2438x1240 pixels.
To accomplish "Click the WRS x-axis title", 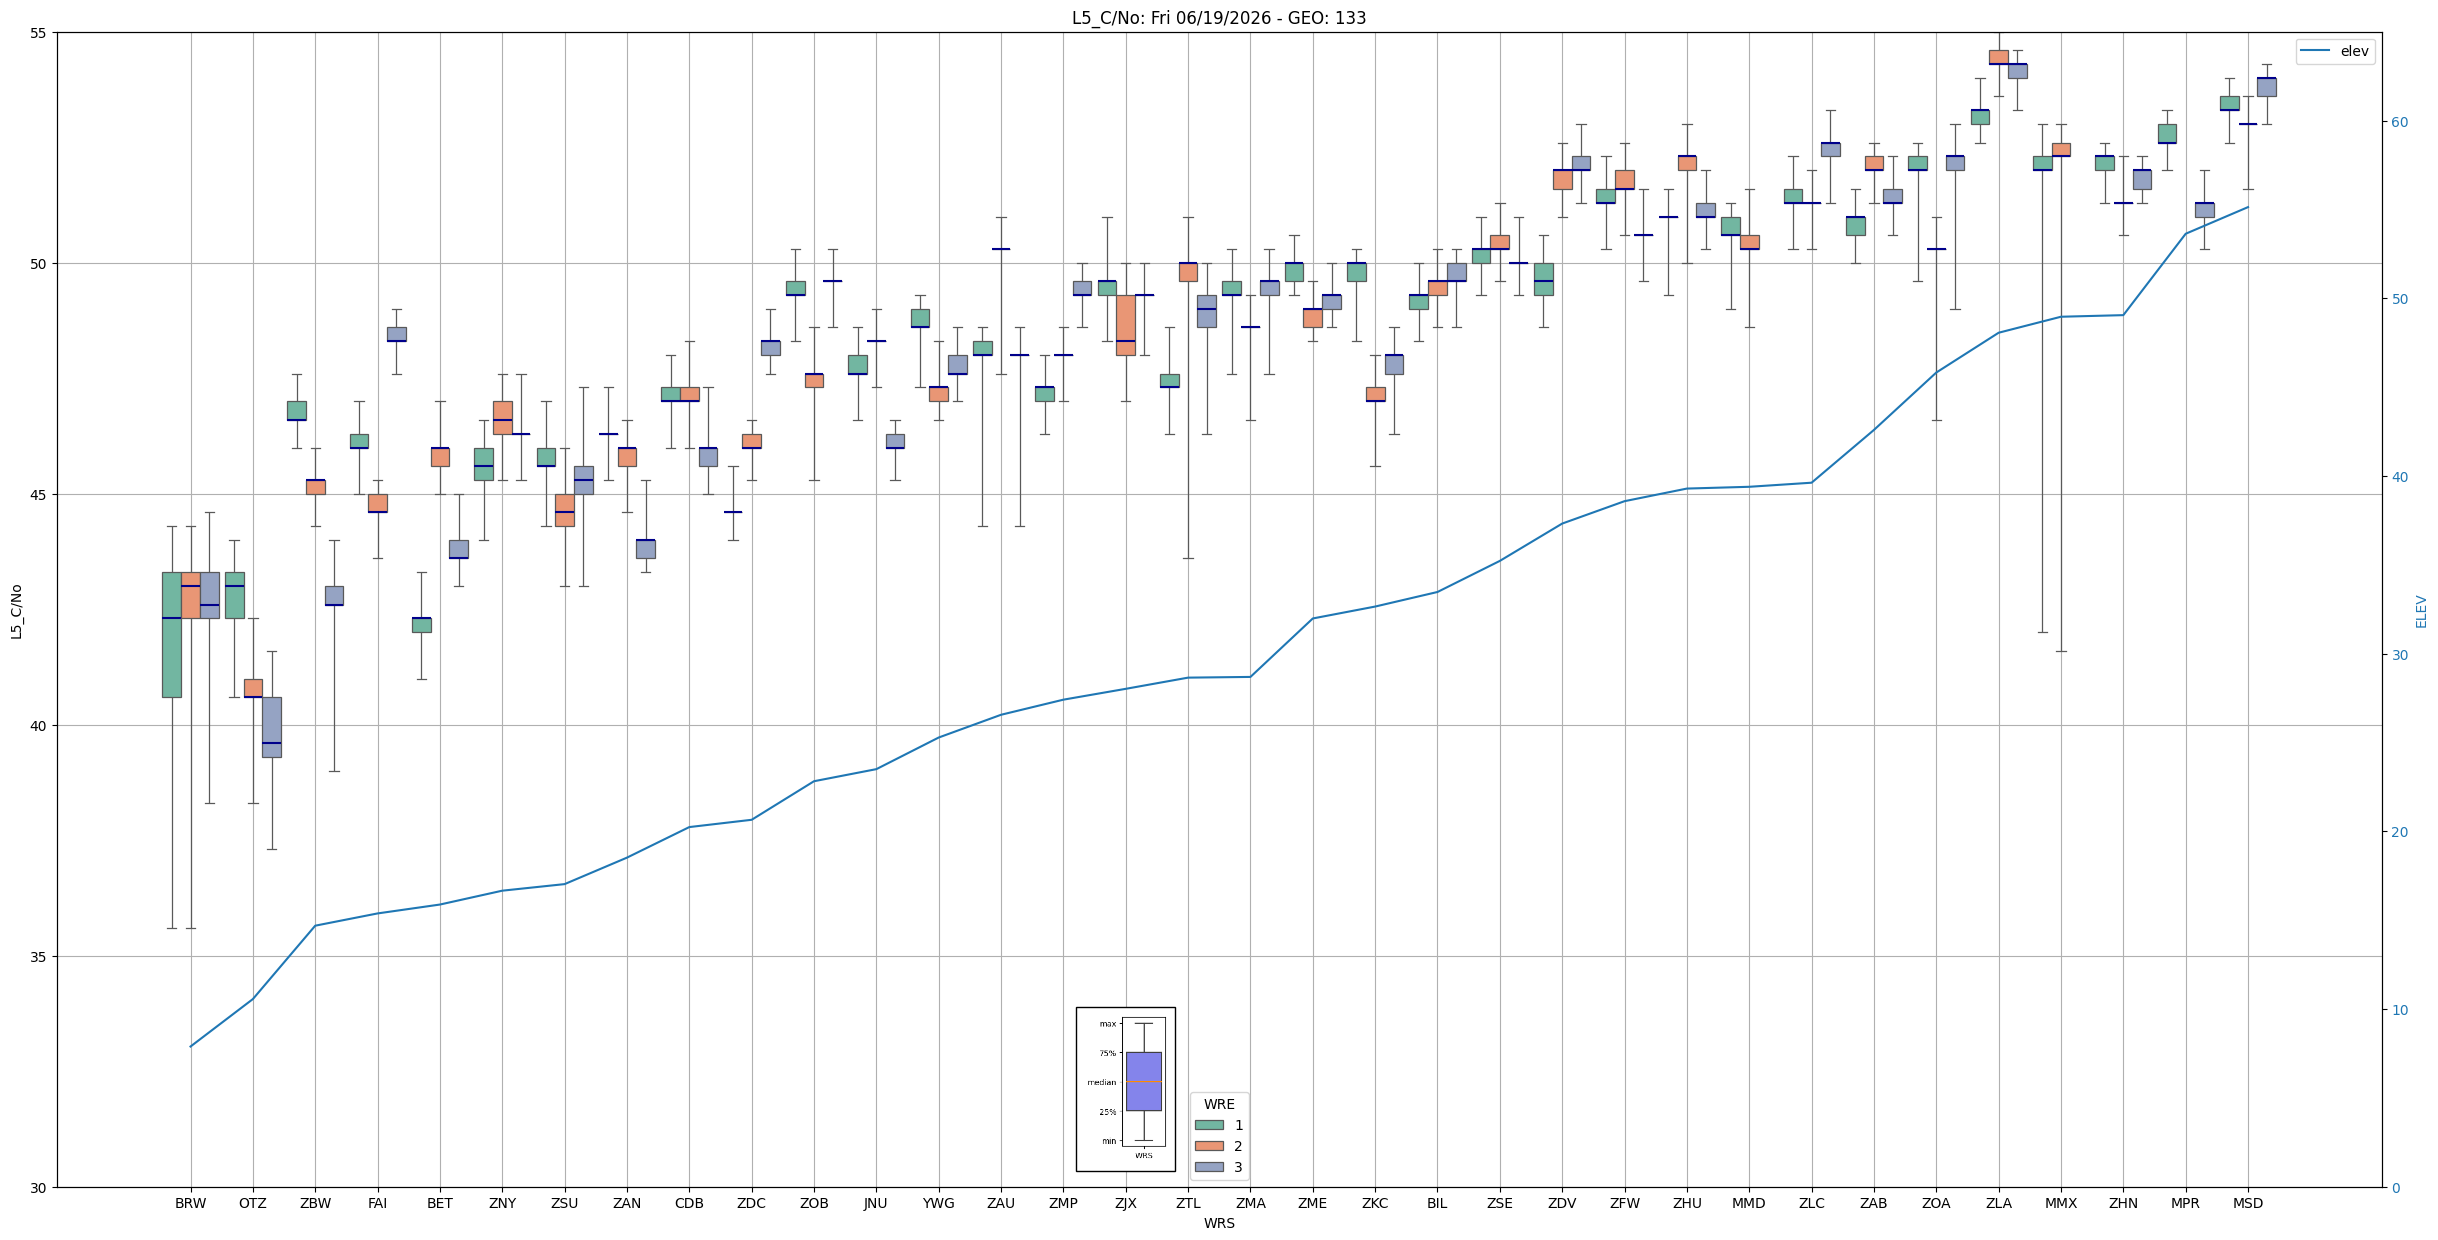I will [1219, 1223].
